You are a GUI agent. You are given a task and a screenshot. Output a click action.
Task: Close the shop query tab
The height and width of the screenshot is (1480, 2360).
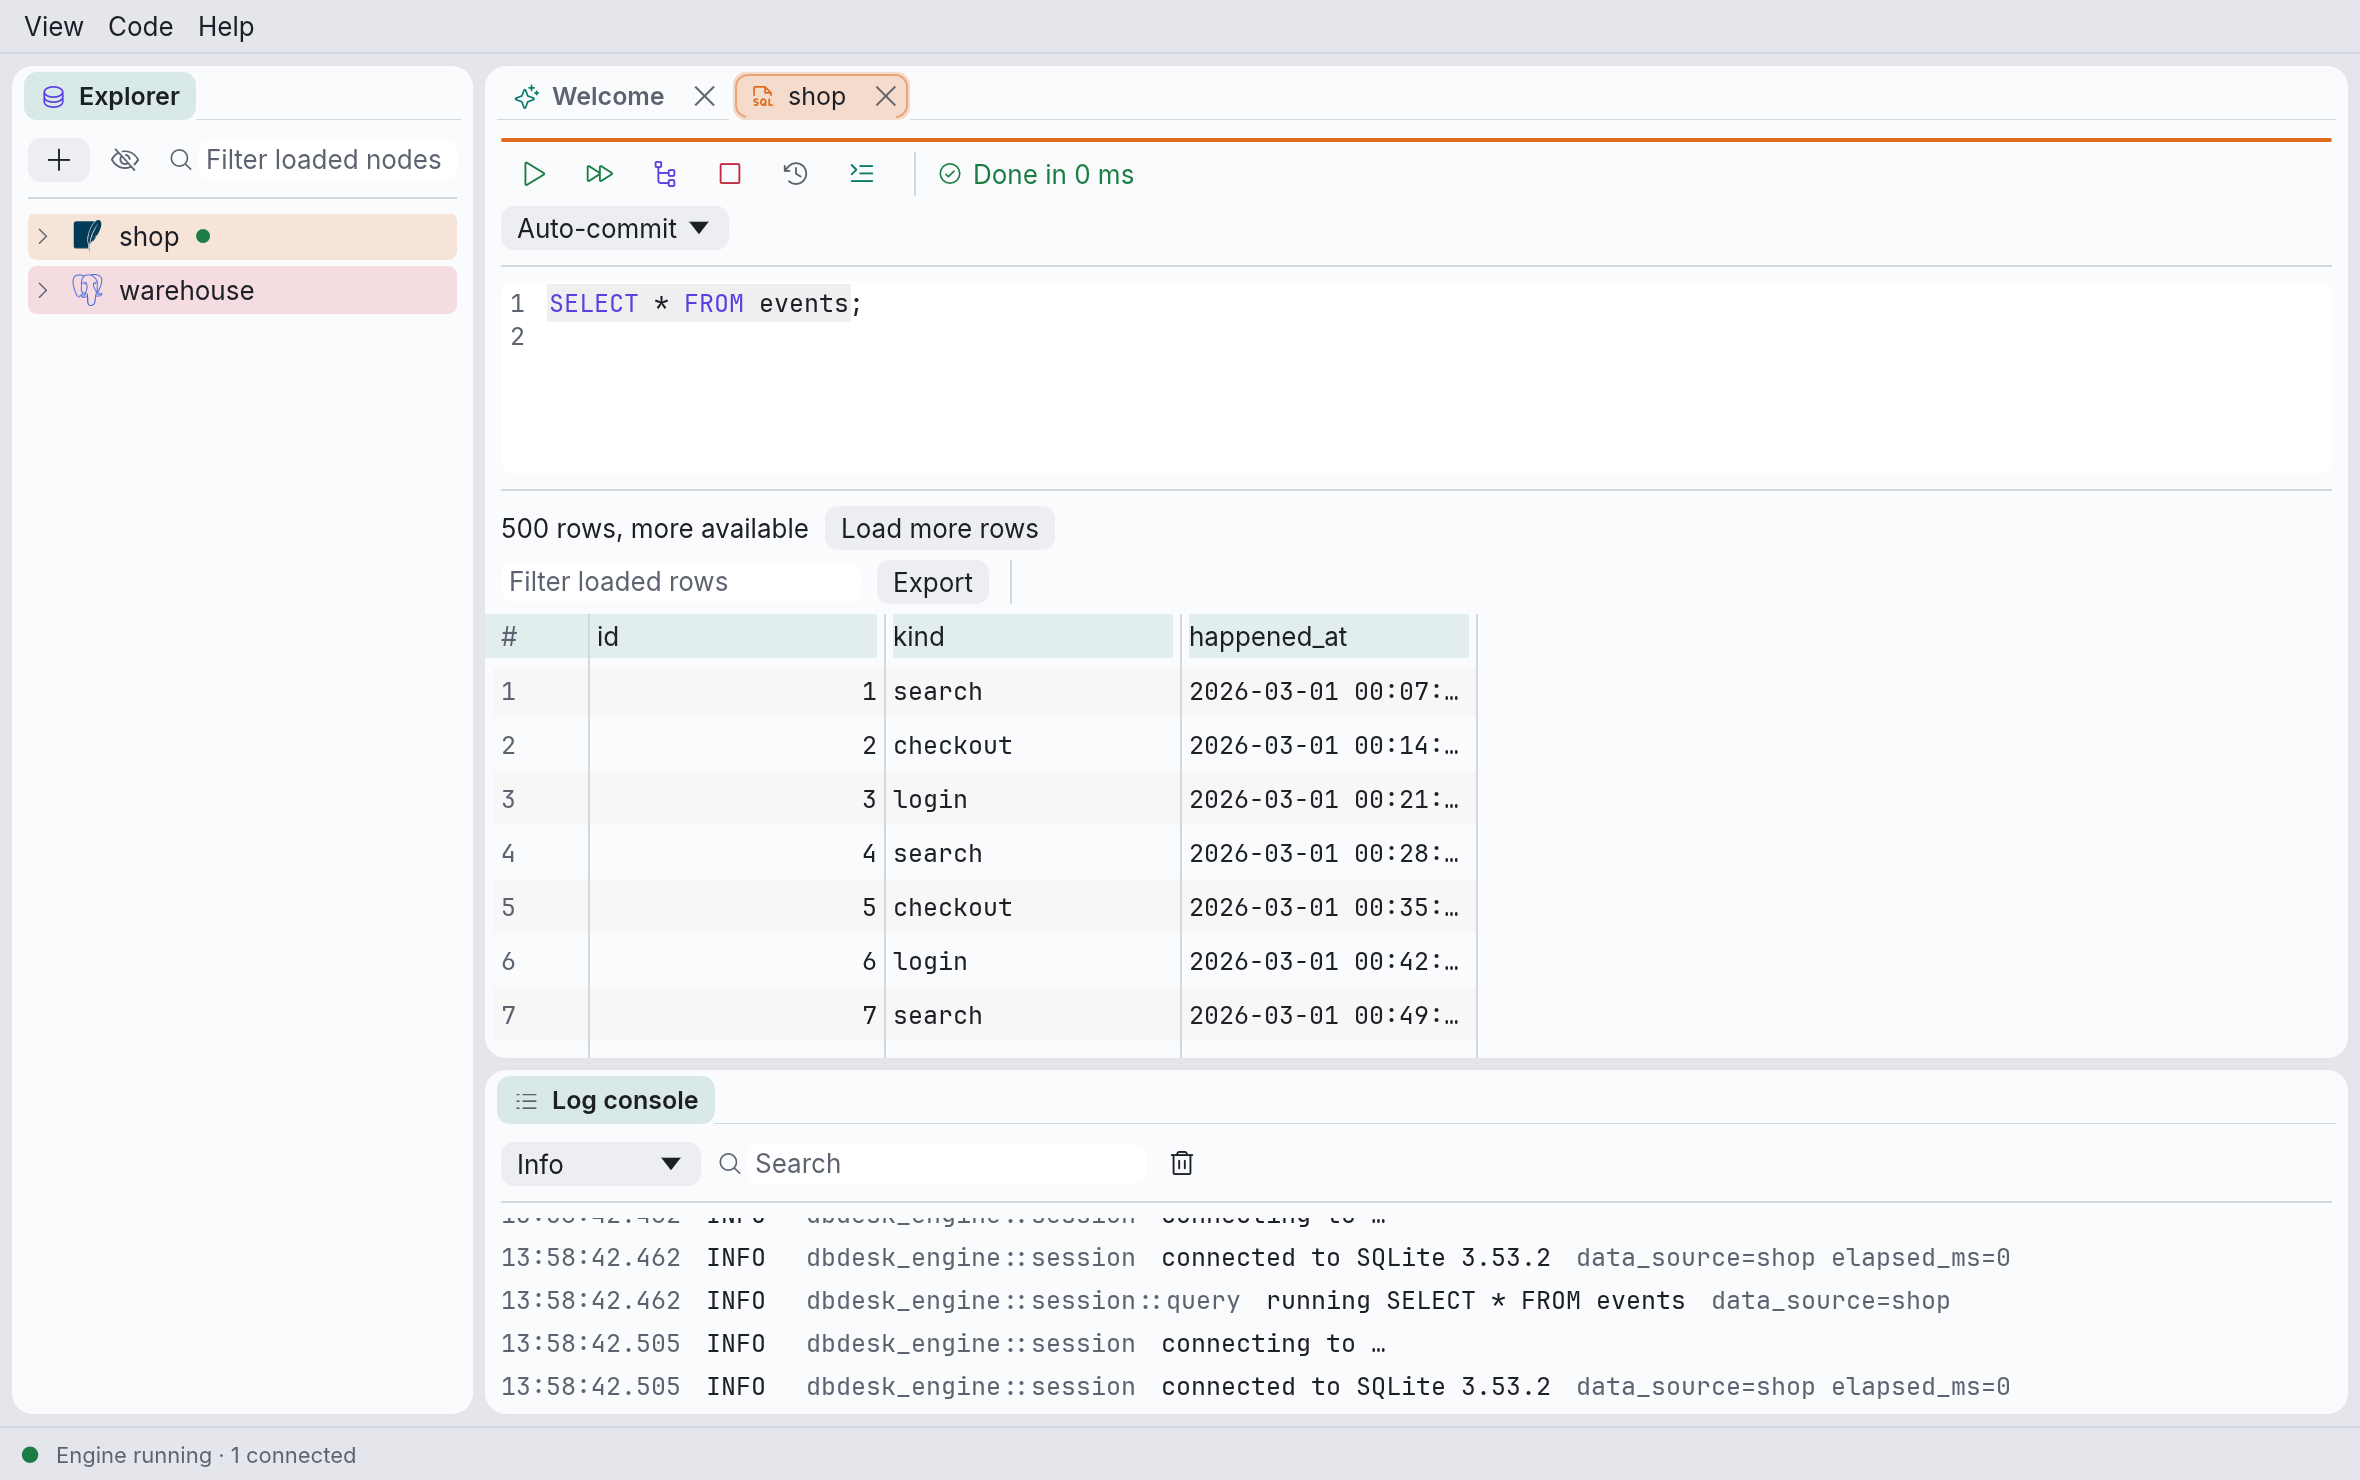(885, 96)
